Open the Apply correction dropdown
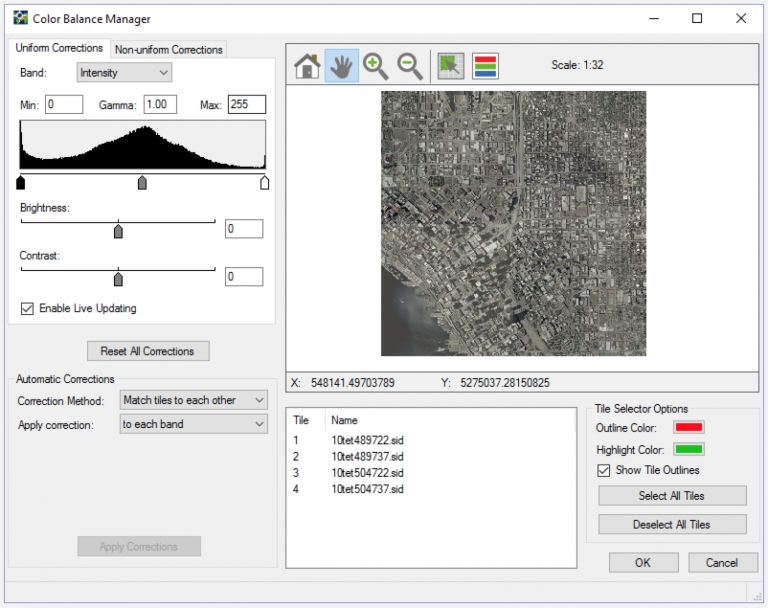The width and height of the screenshot is (768, 608). click(x=193, y=424)
